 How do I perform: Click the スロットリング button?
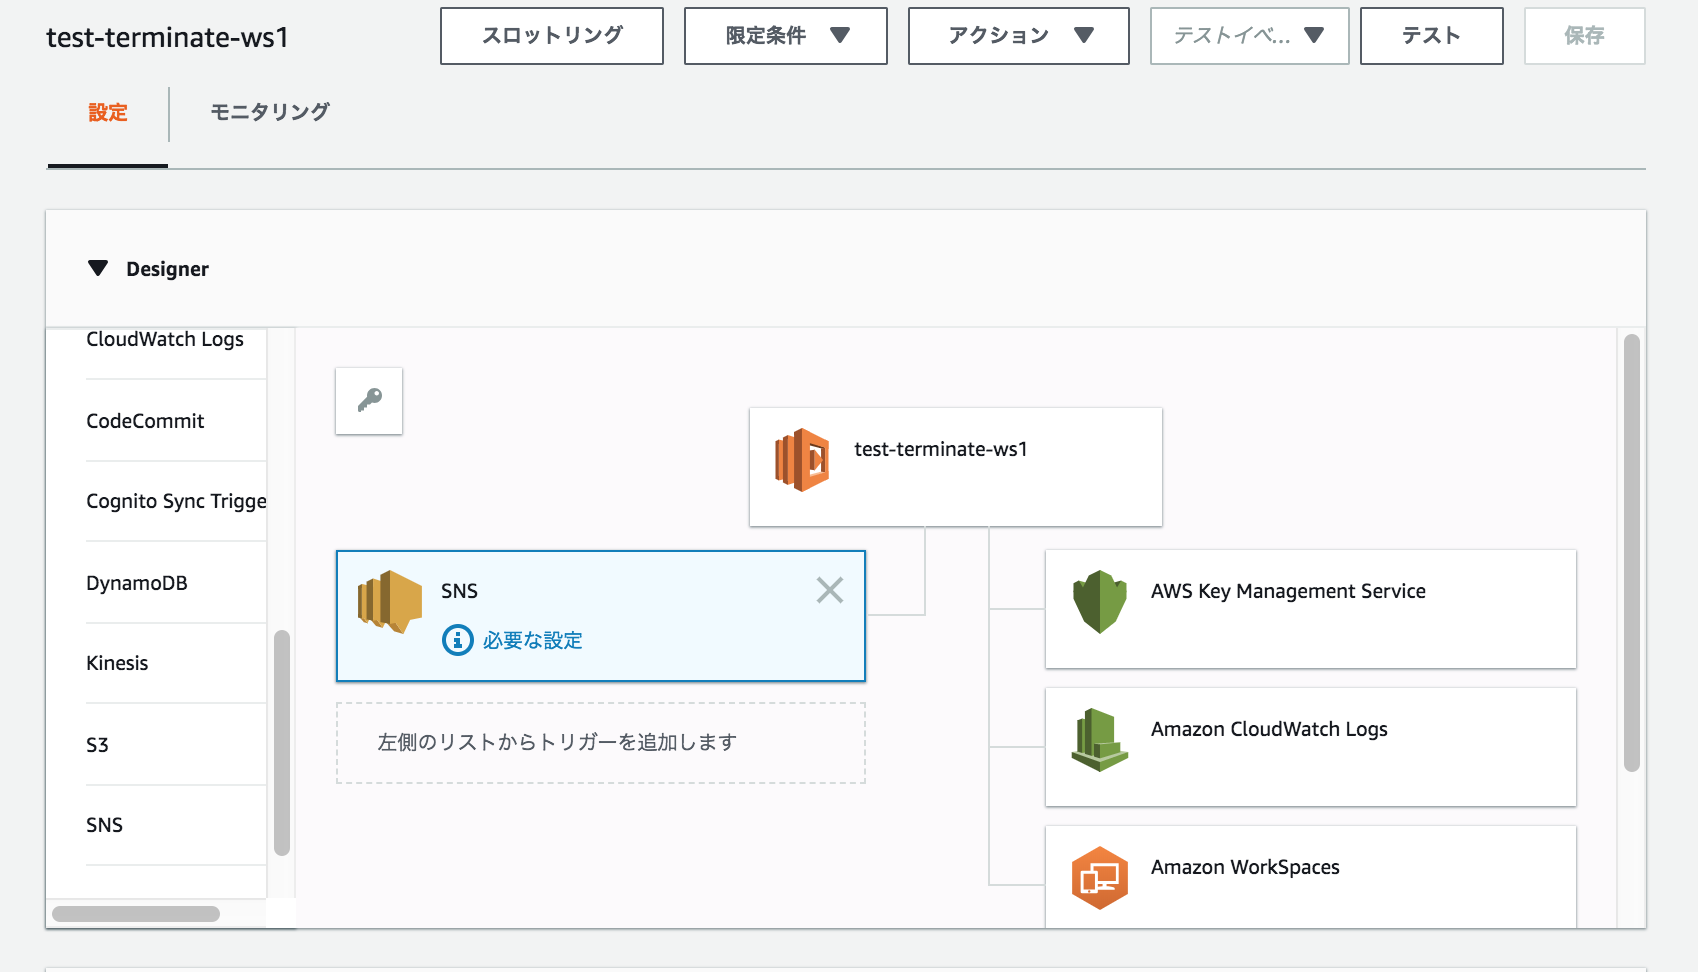552,36
